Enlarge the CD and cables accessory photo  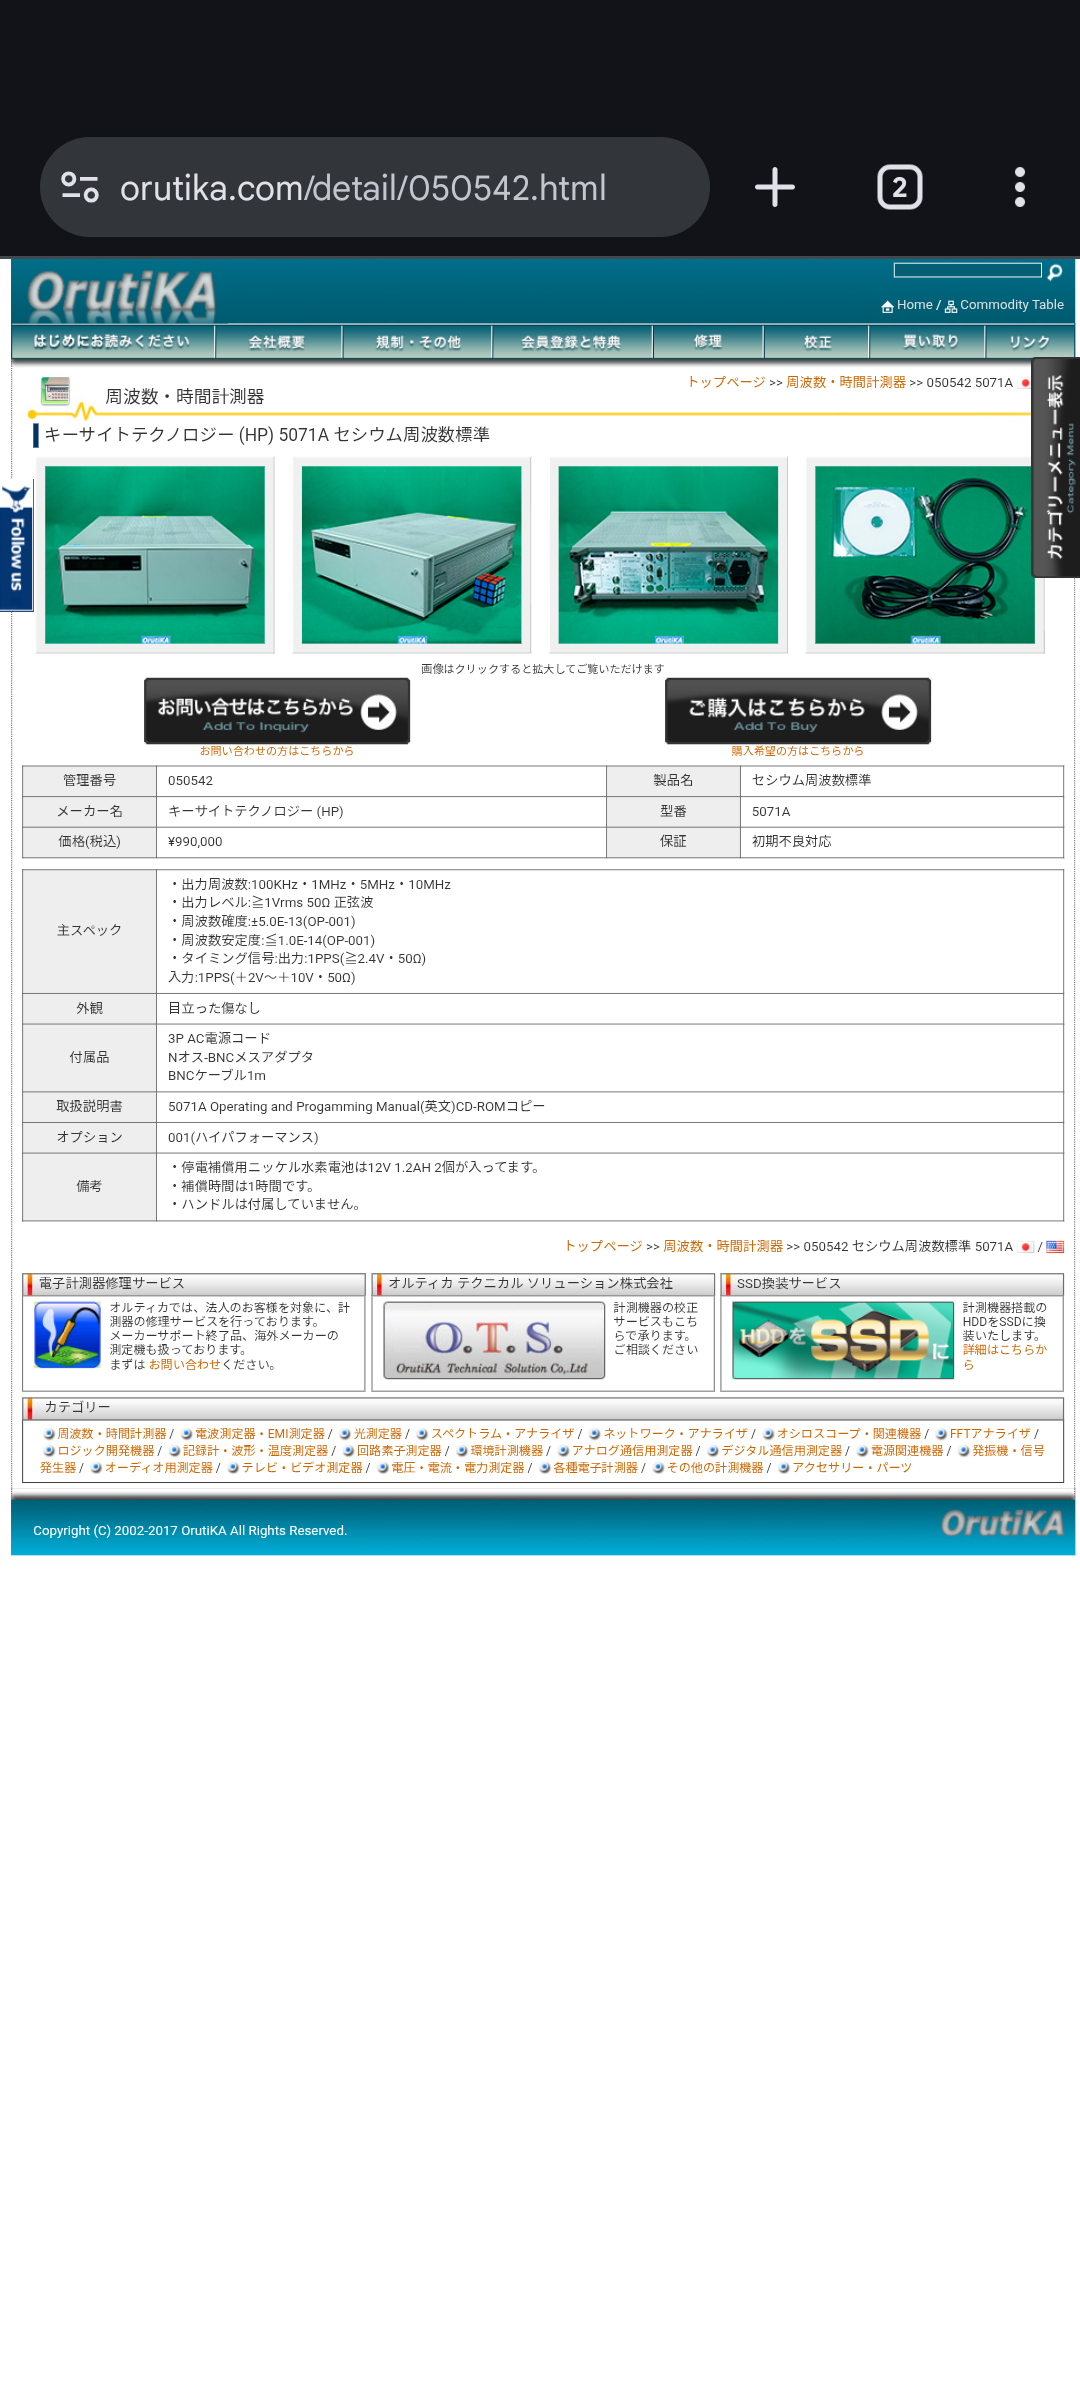[924, 555]
